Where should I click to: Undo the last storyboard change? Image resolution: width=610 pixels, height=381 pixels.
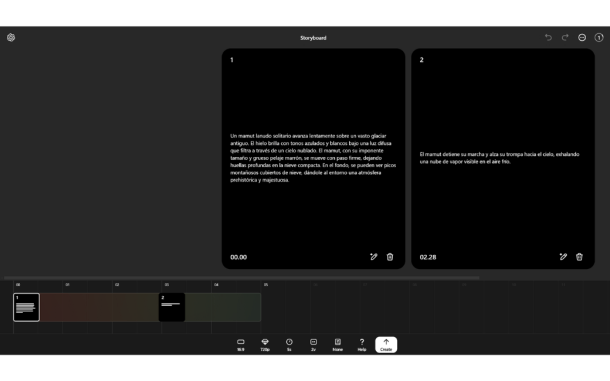coord(548,37)
